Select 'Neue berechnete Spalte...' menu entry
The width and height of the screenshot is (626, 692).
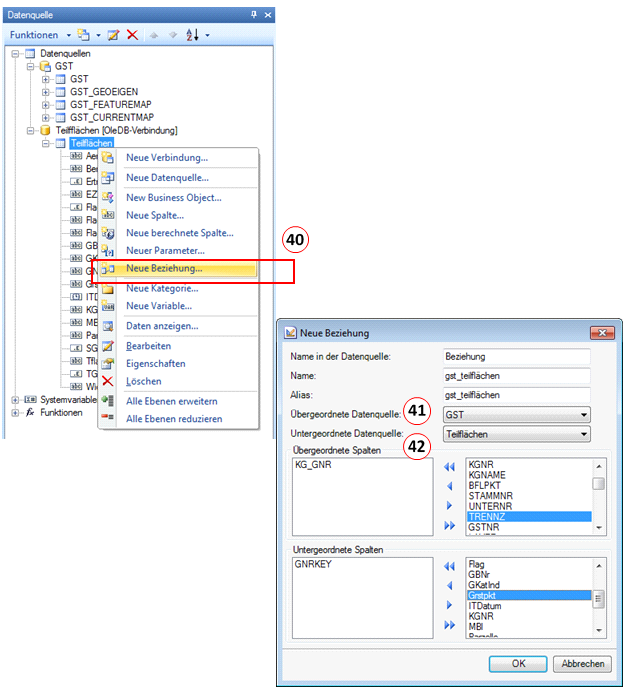179,233
